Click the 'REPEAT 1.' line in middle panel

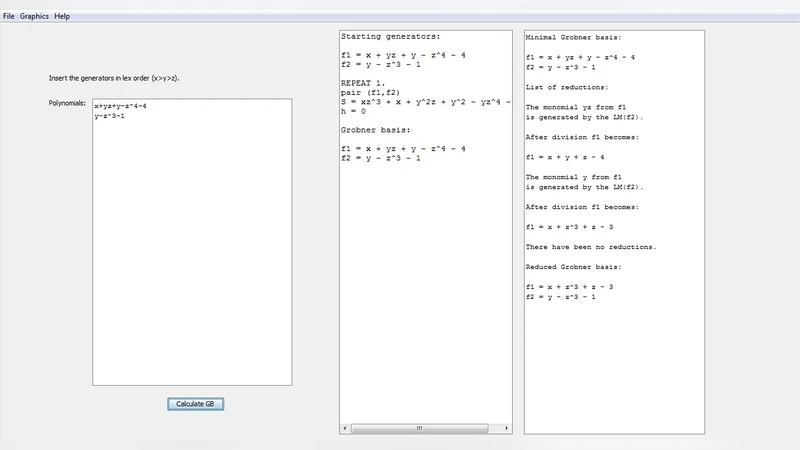pyautogui.click(x=364, y=83)
